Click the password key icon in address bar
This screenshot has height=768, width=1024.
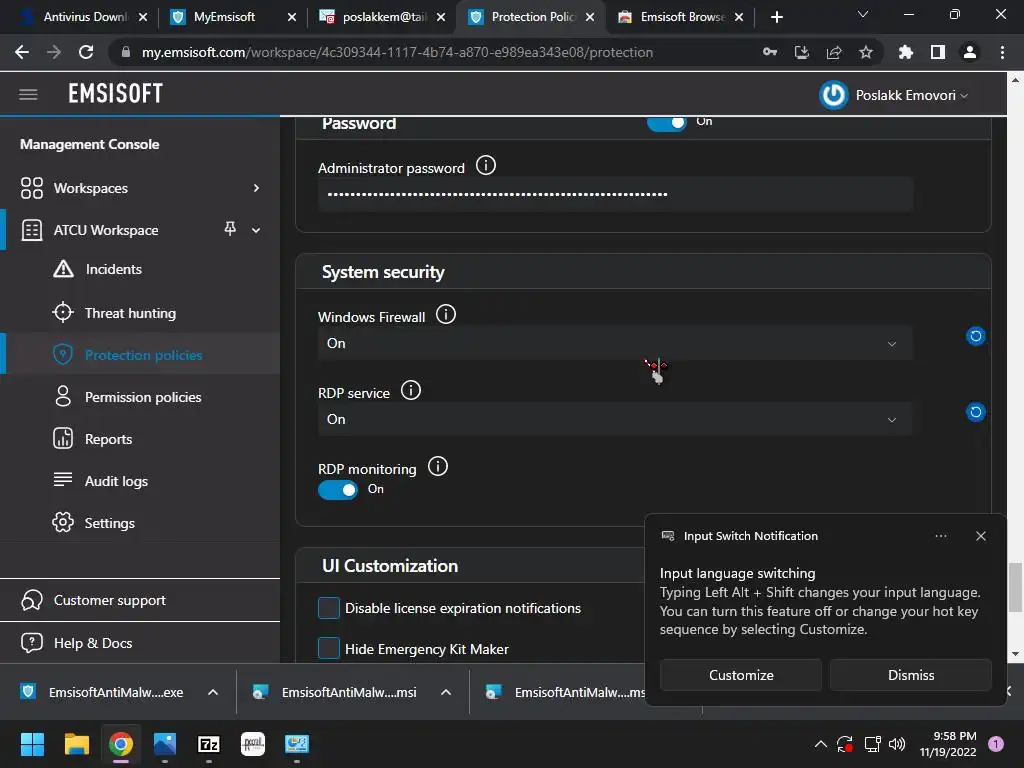click(770, 52)
